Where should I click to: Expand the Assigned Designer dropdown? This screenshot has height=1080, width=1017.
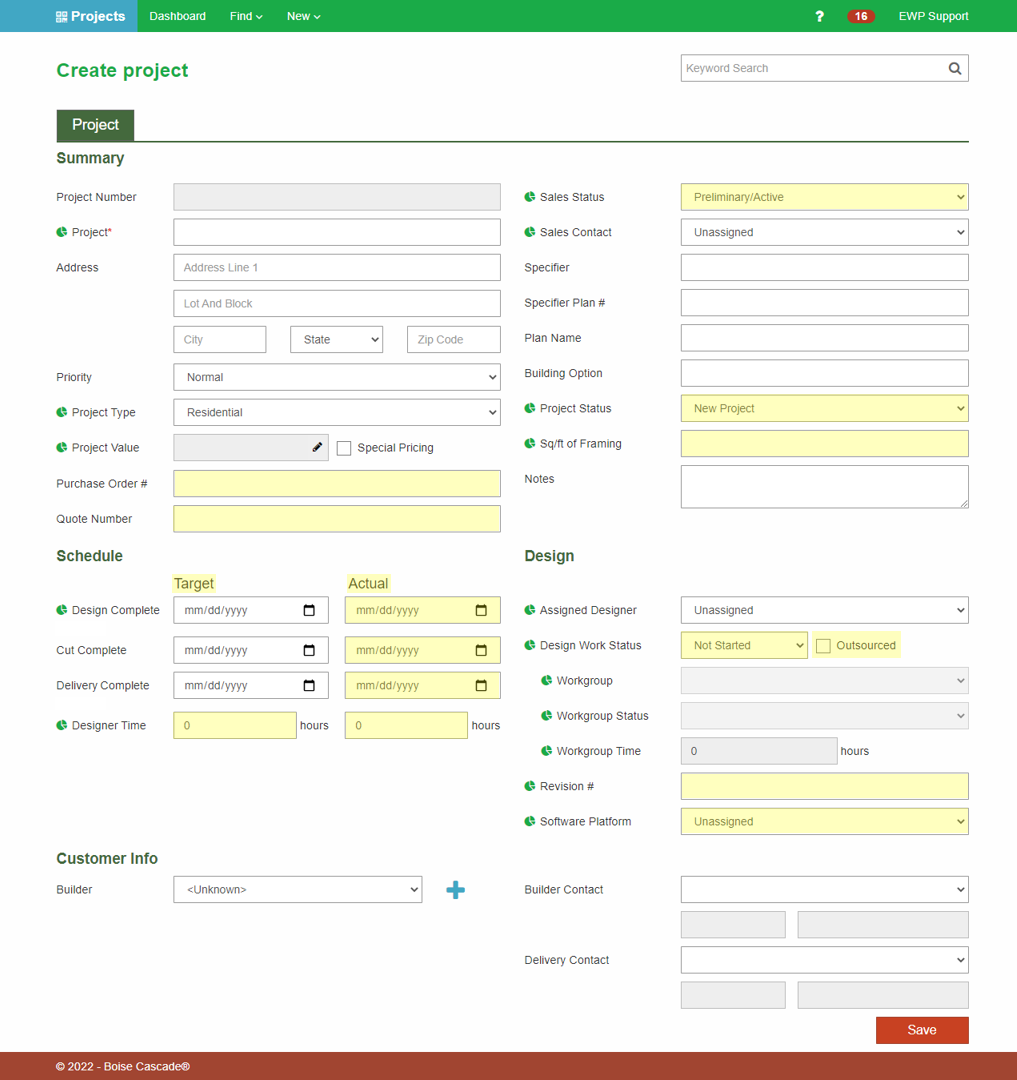pyautogui.click(x=824, y=610)
